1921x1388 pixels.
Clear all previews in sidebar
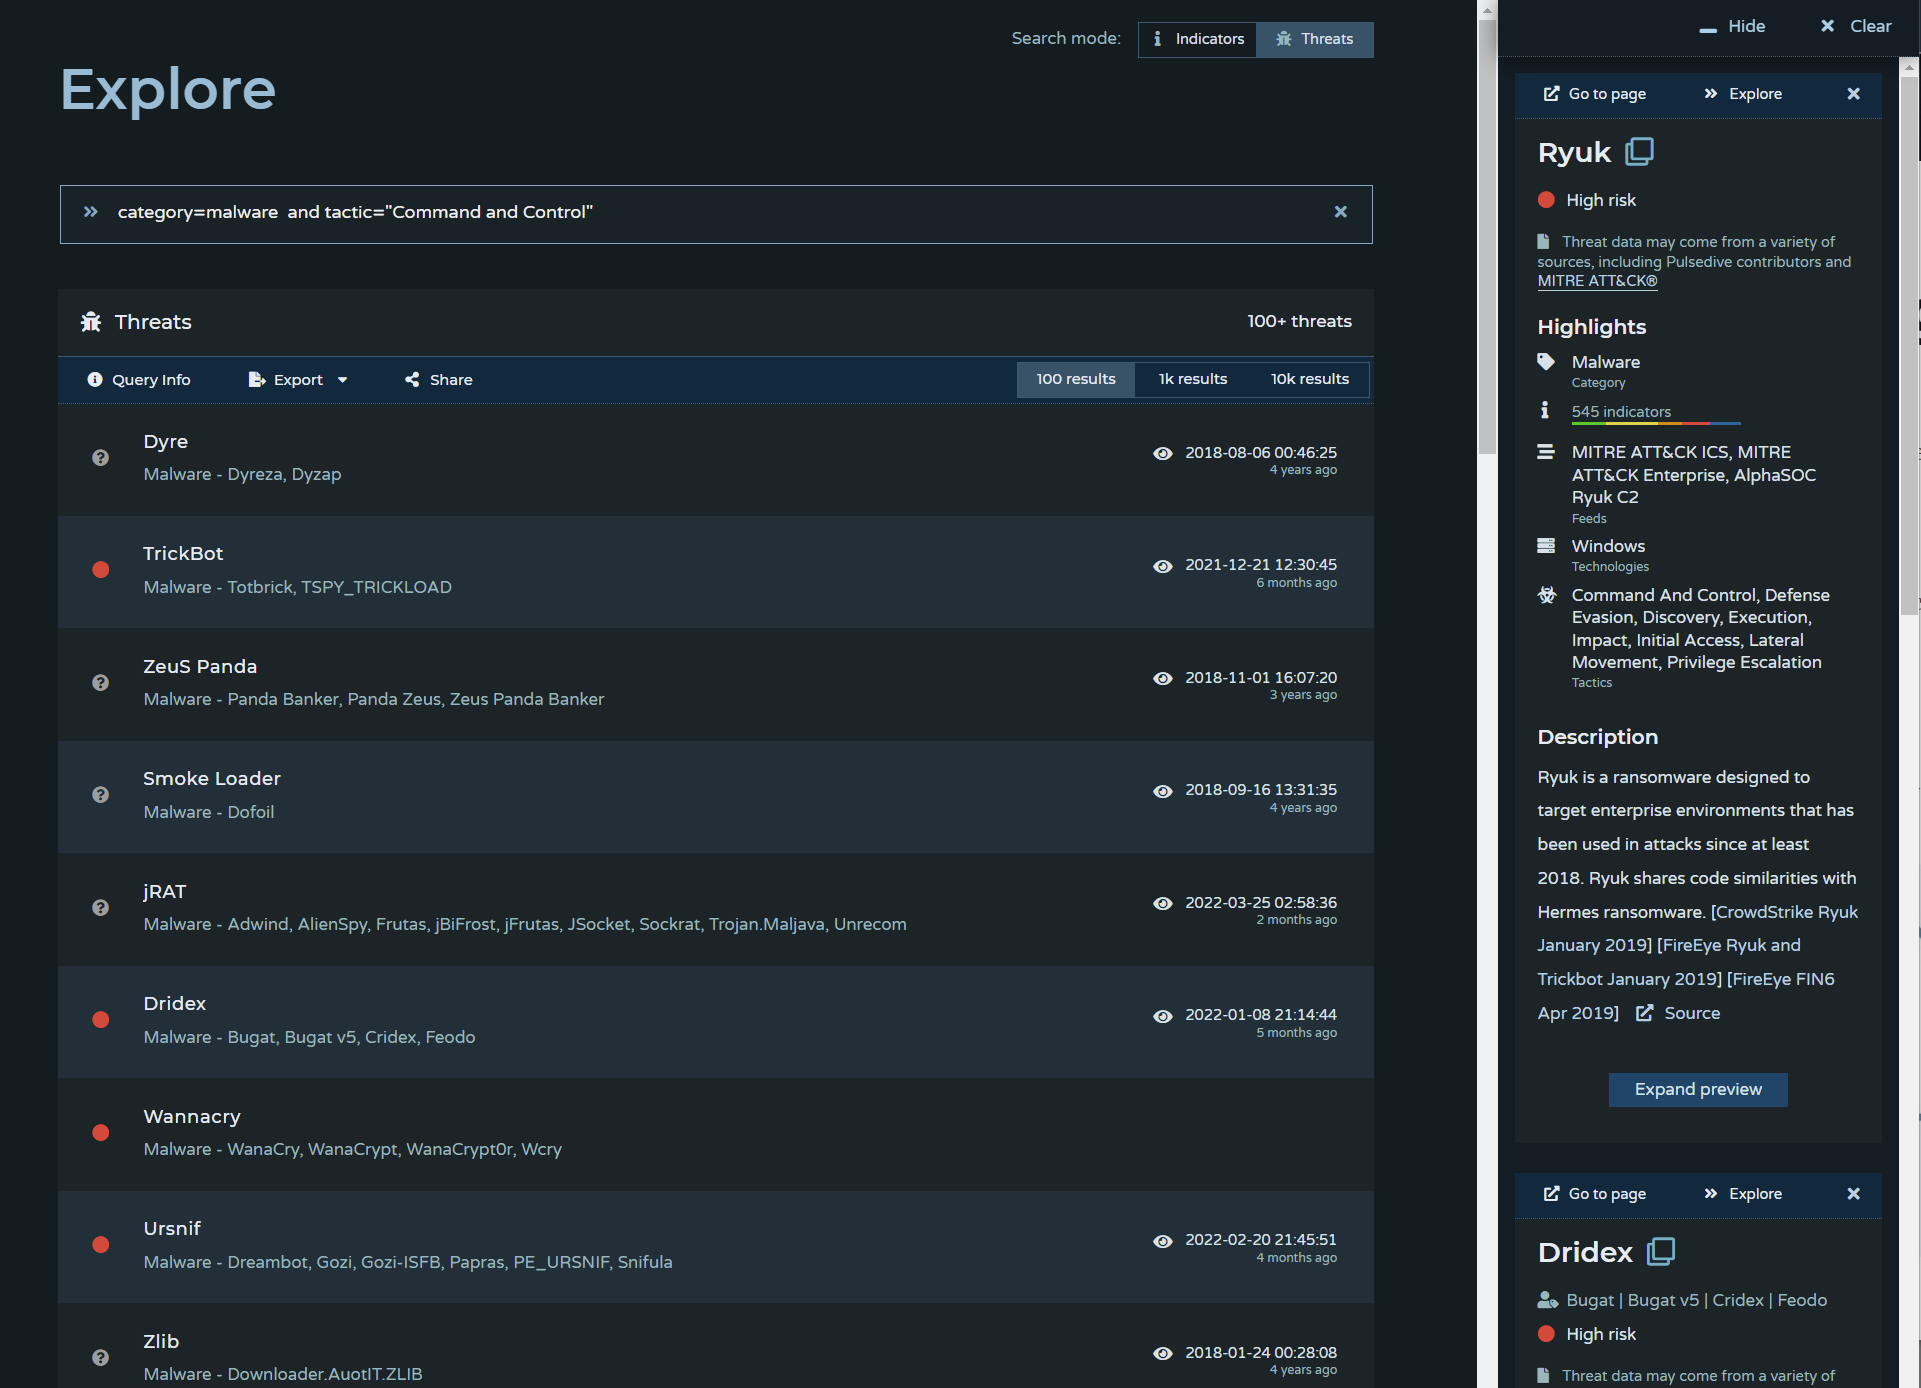click(1856, 27)
